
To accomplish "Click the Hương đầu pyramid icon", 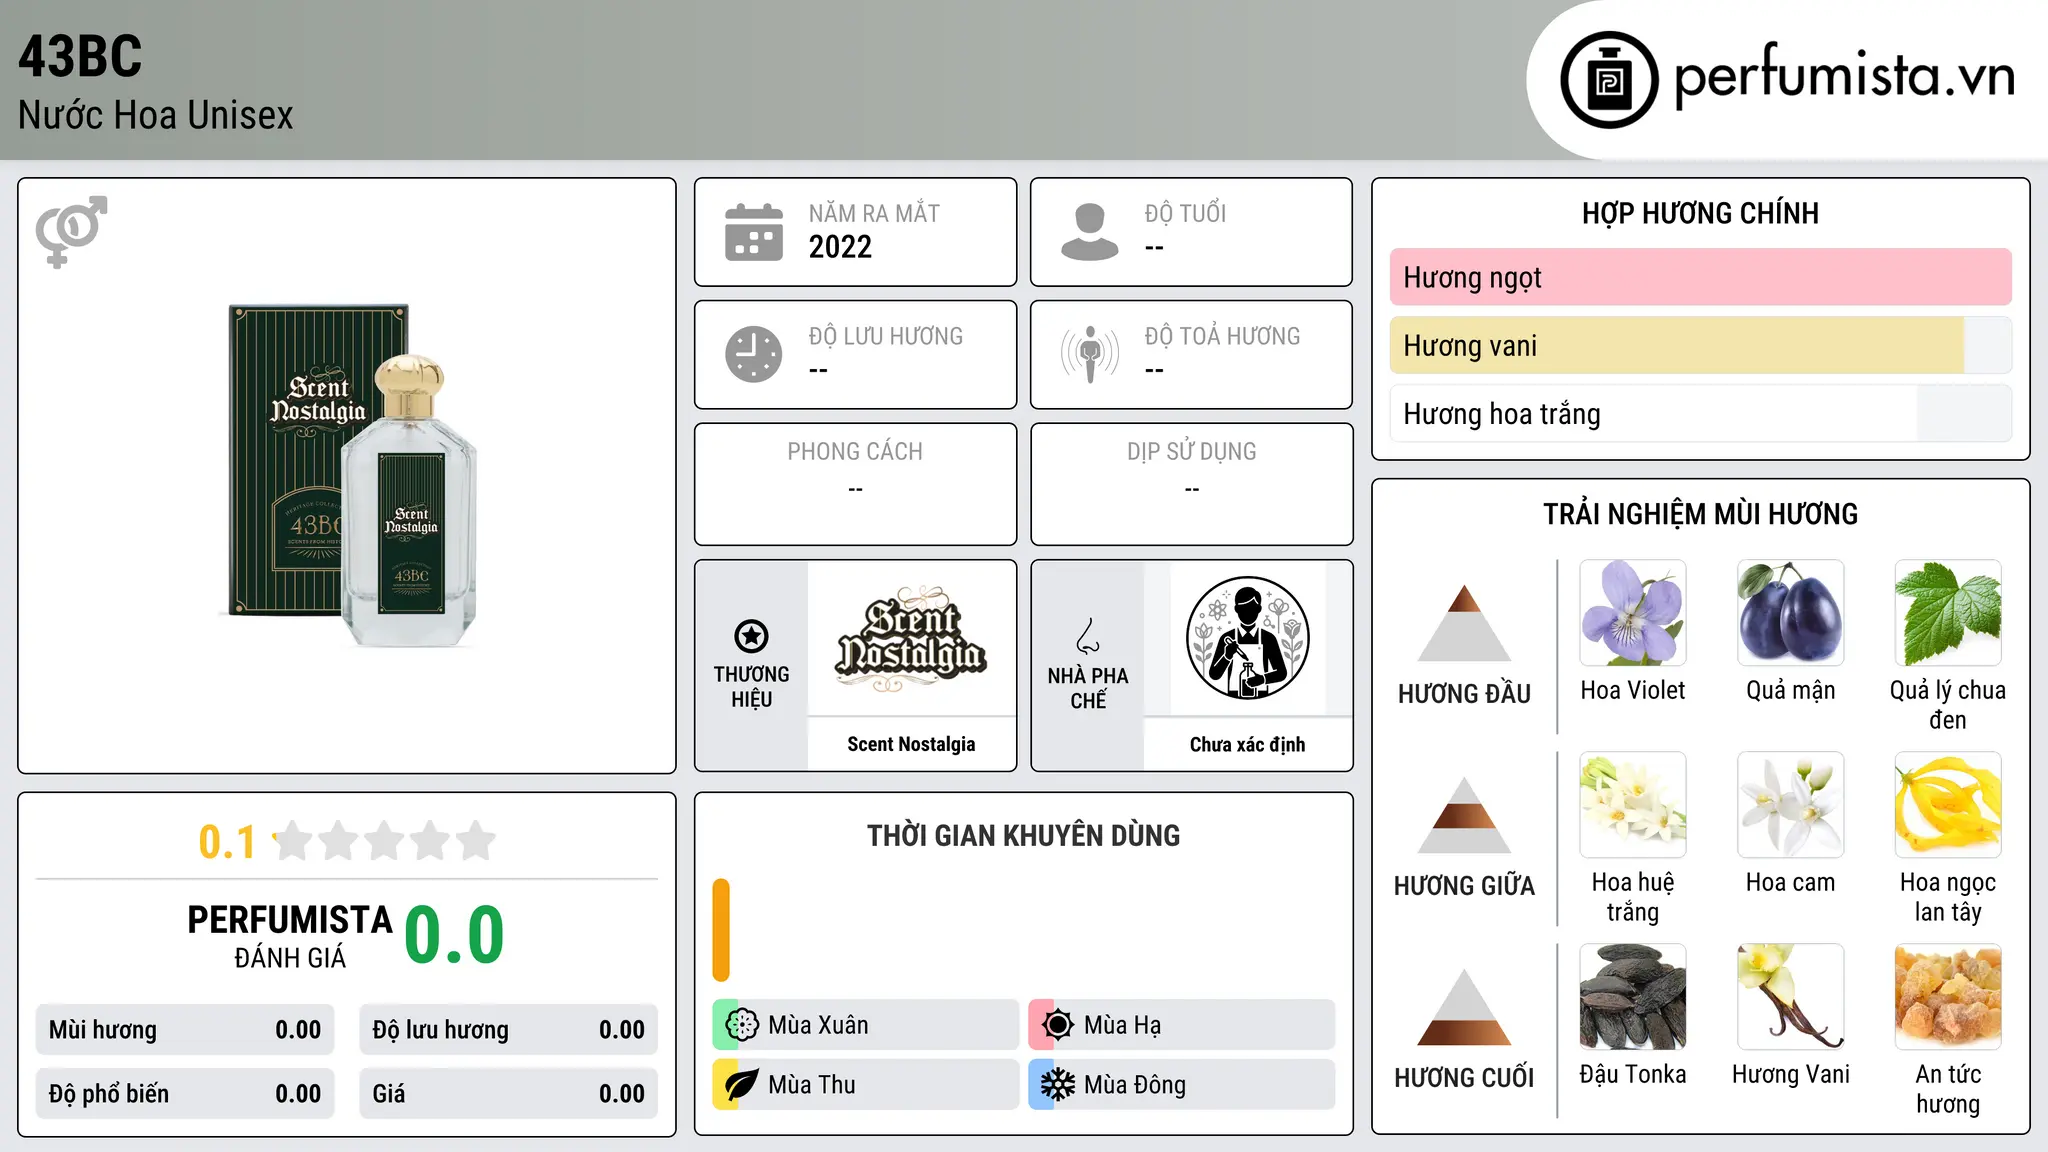I will pyautogui.click(x=1464, y=623).
